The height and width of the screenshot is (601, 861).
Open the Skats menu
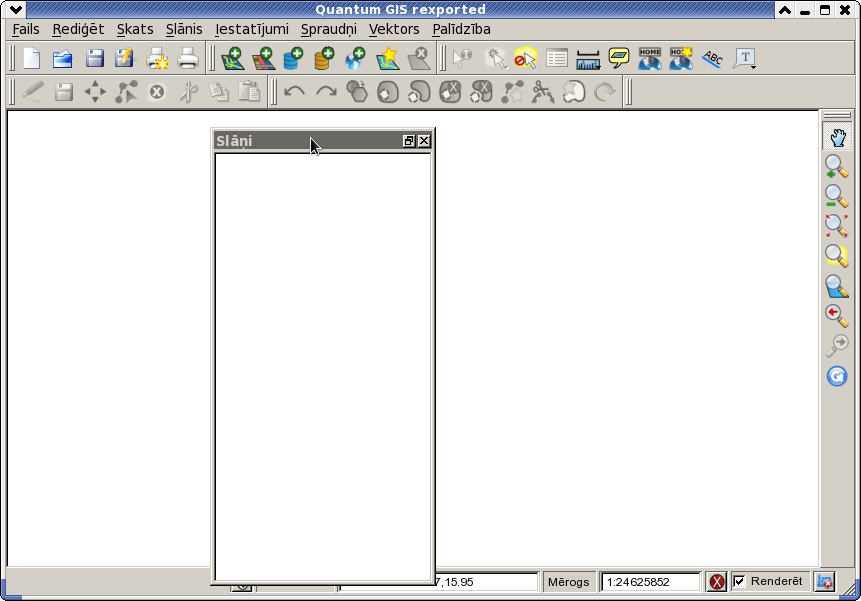[135, 29]
